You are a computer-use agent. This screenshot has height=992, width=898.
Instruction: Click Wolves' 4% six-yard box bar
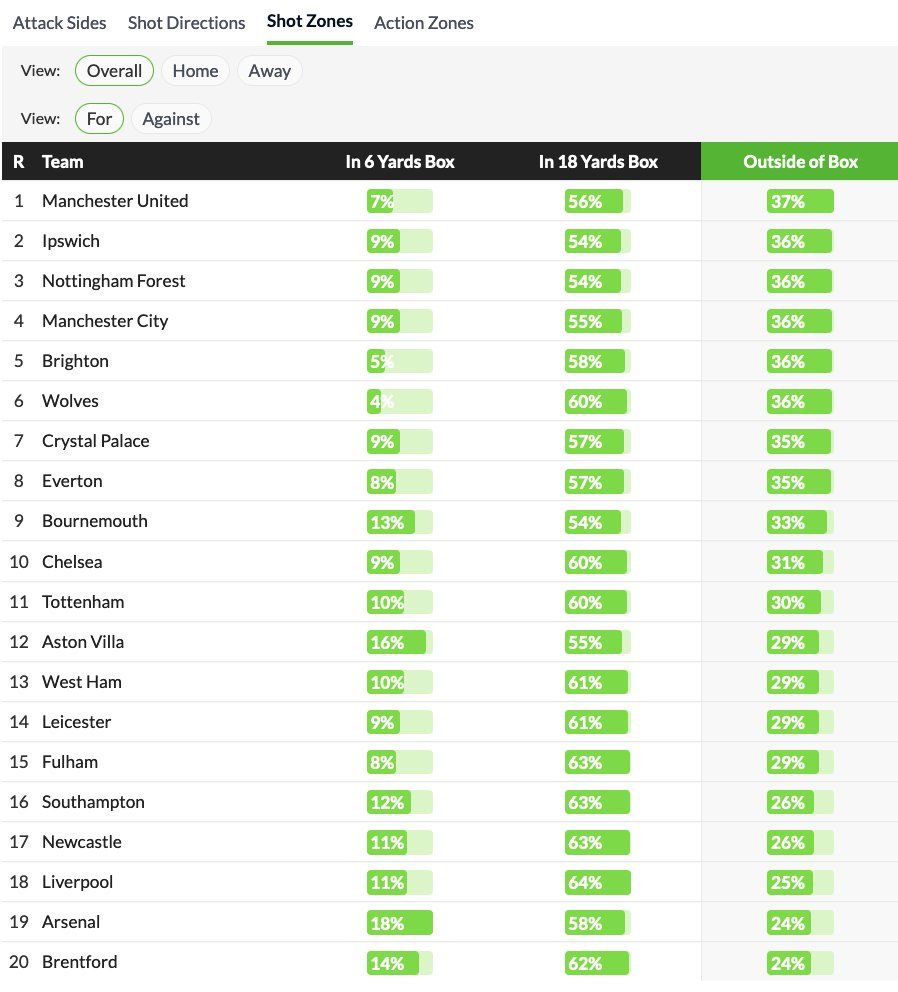(399, 401)
